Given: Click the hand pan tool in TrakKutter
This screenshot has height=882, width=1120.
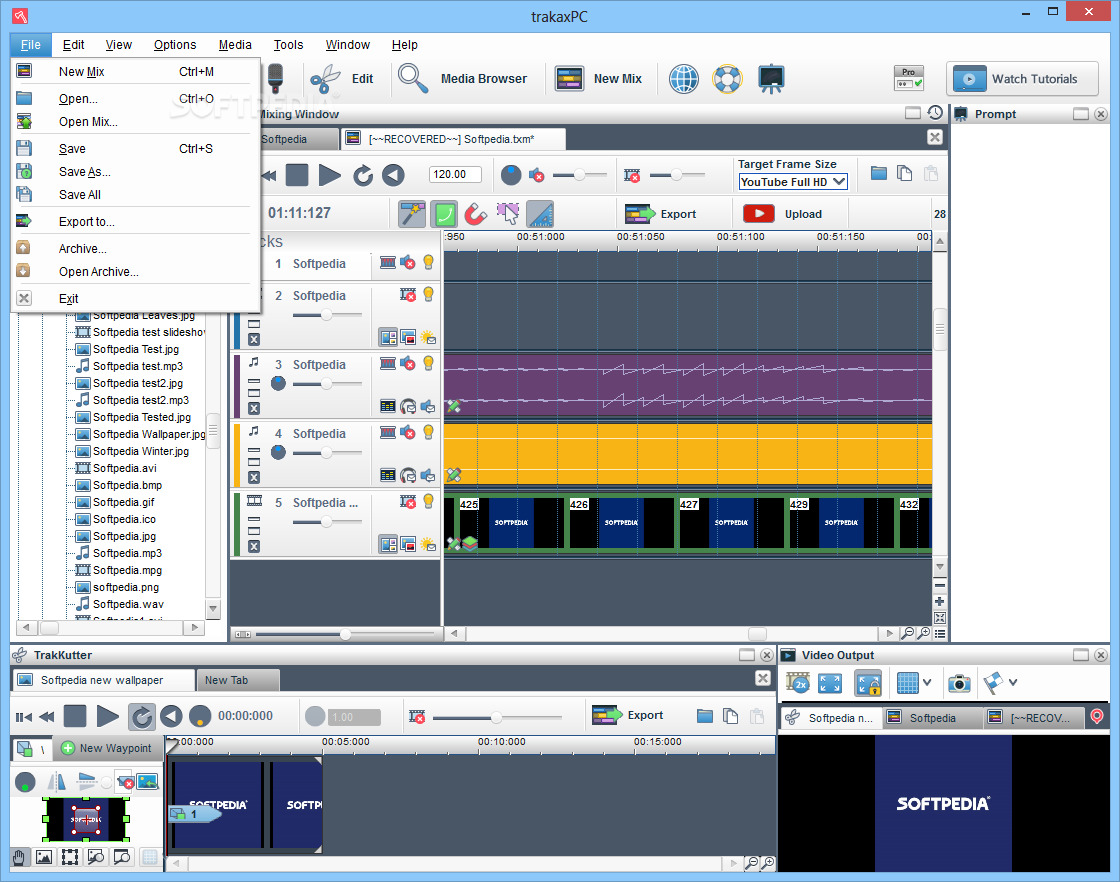Looking at the screenshot, I should (x=19, y=857).
